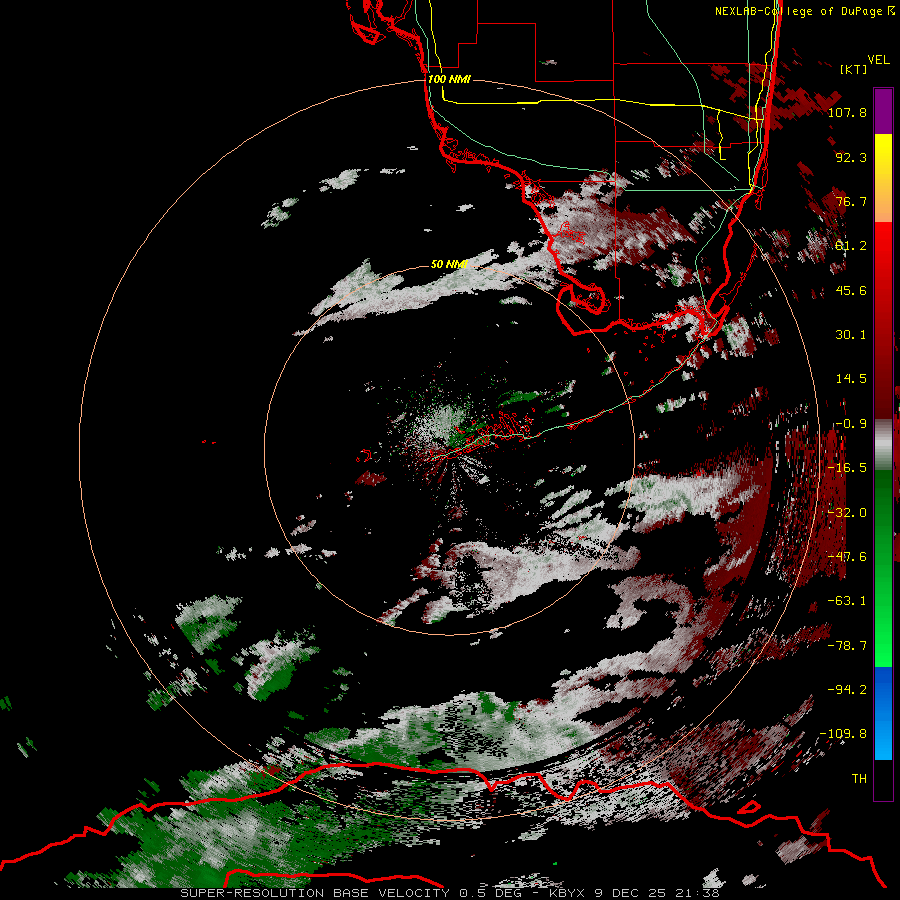Select the 30.1 legend value
Viewport: 900px width, 900px height.
click(x=851, y=334)
